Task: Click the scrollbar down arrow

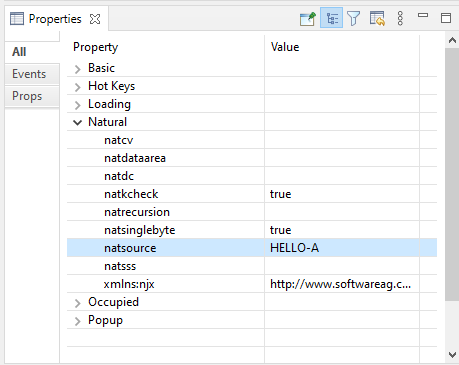Action: pyautogui.click(x=452, y=355)
